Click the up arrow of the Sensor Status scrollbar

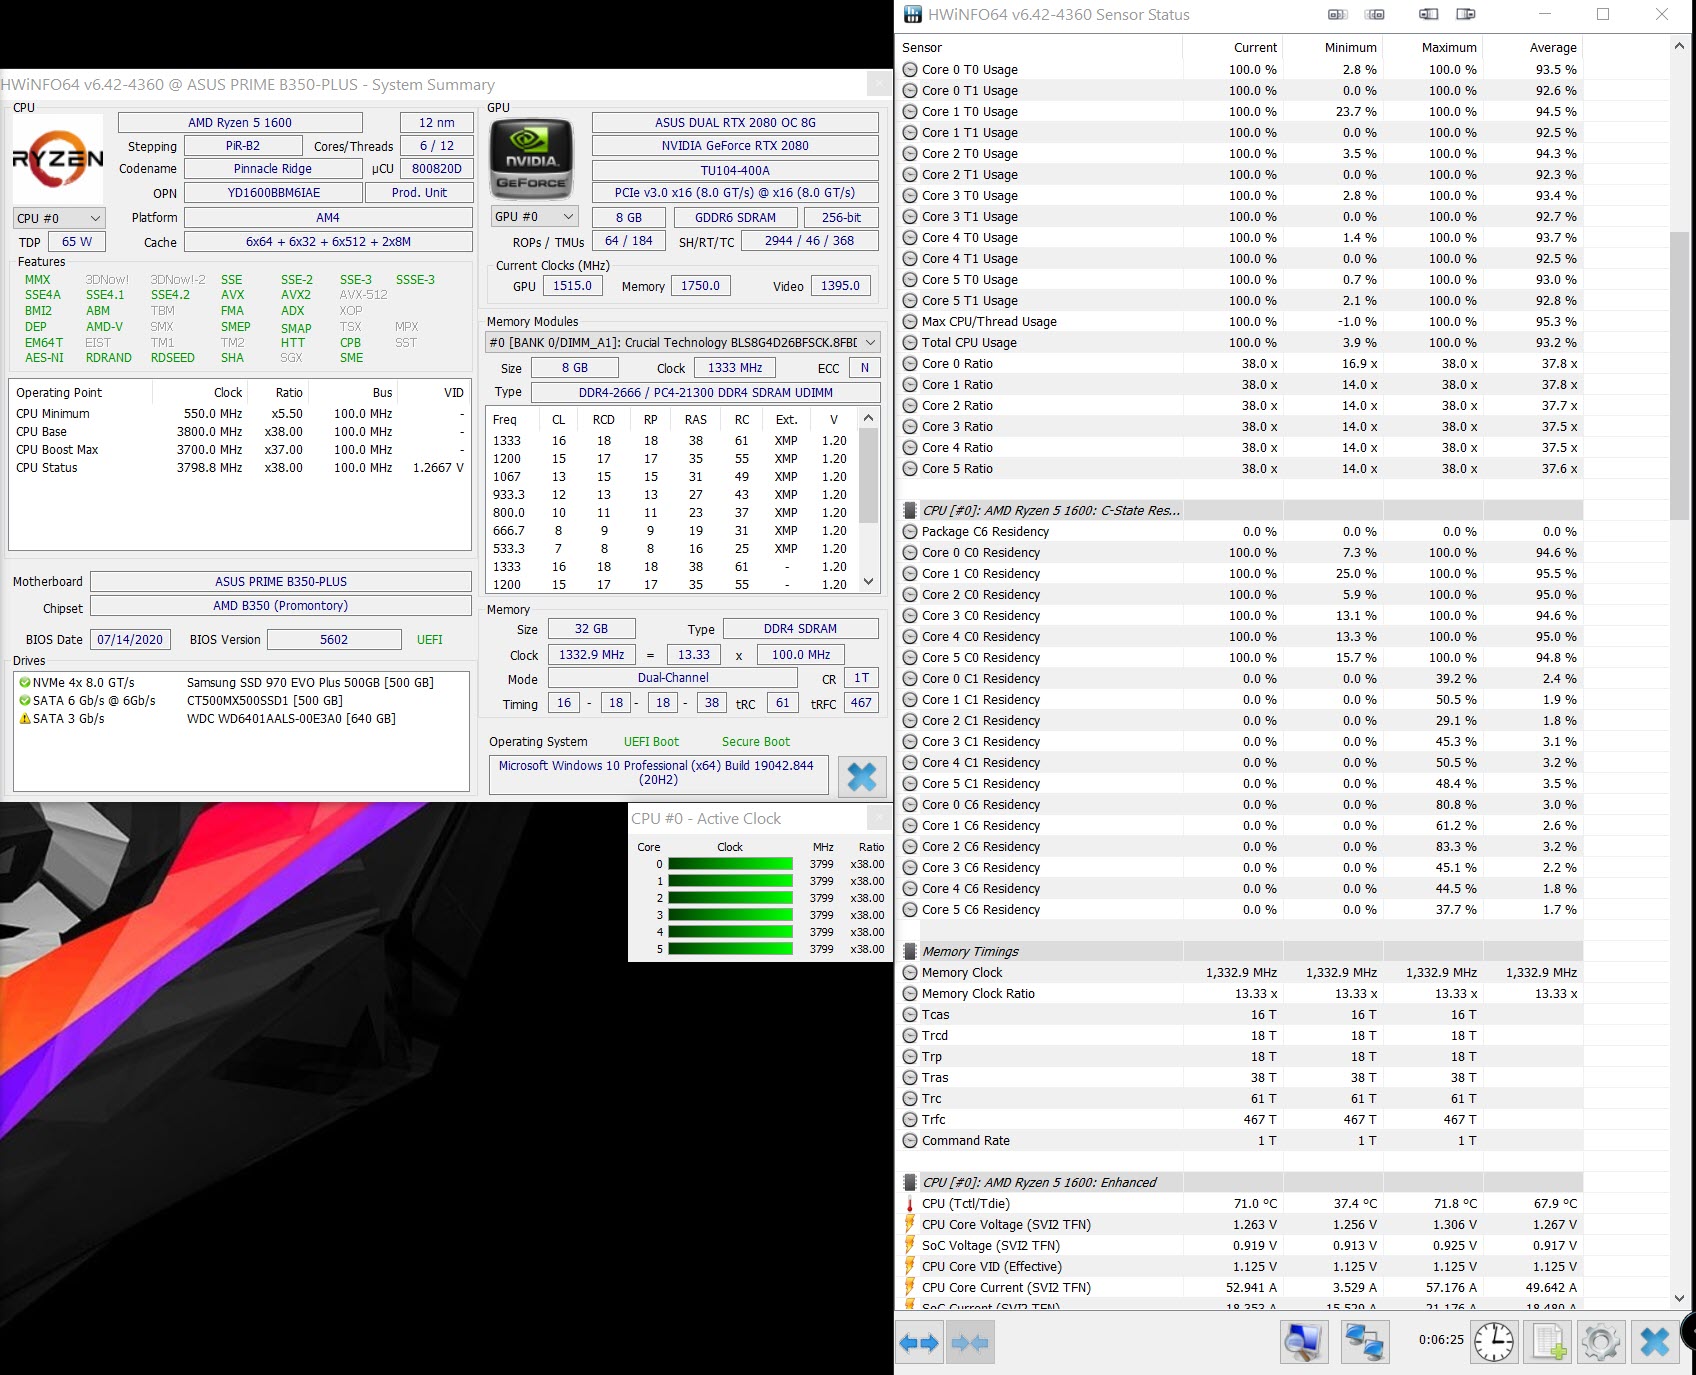pos(1679,47)
